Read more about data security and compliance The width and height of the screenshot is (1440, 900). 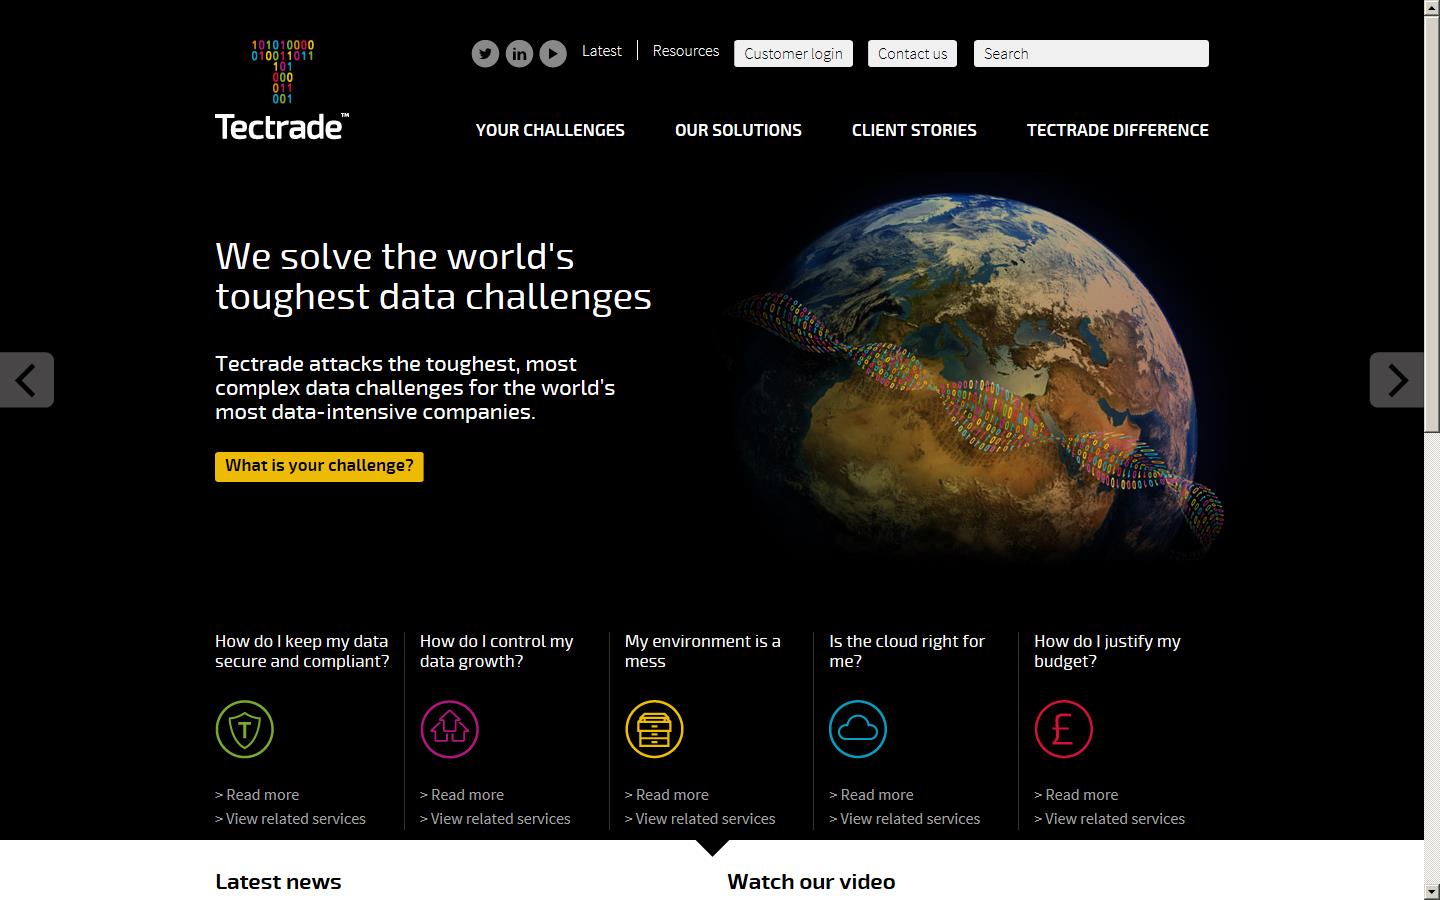click(257, 795)
